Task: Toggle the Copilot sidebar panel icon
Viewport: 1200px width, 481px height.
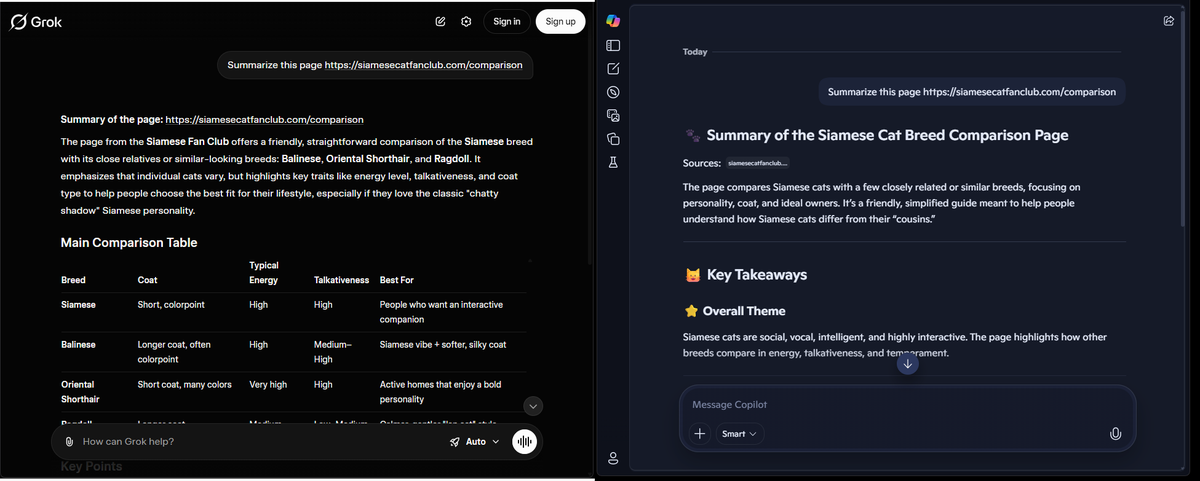Action: [614, 45]
